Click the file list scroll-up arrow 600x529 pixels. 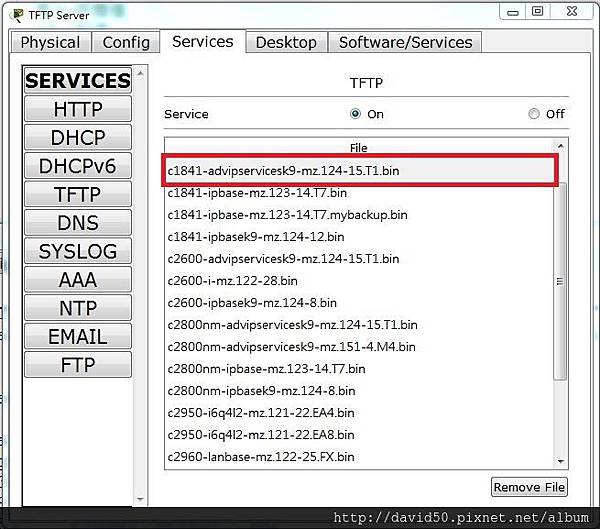point(561,146)
